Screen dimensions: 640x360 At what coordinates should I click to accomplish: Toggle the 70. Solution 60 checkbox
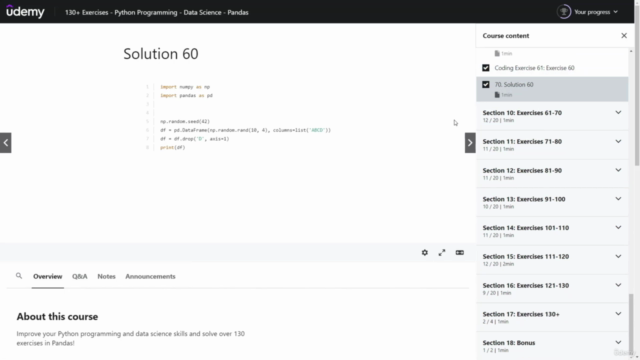pyautogui.click(x=486, y=84)
